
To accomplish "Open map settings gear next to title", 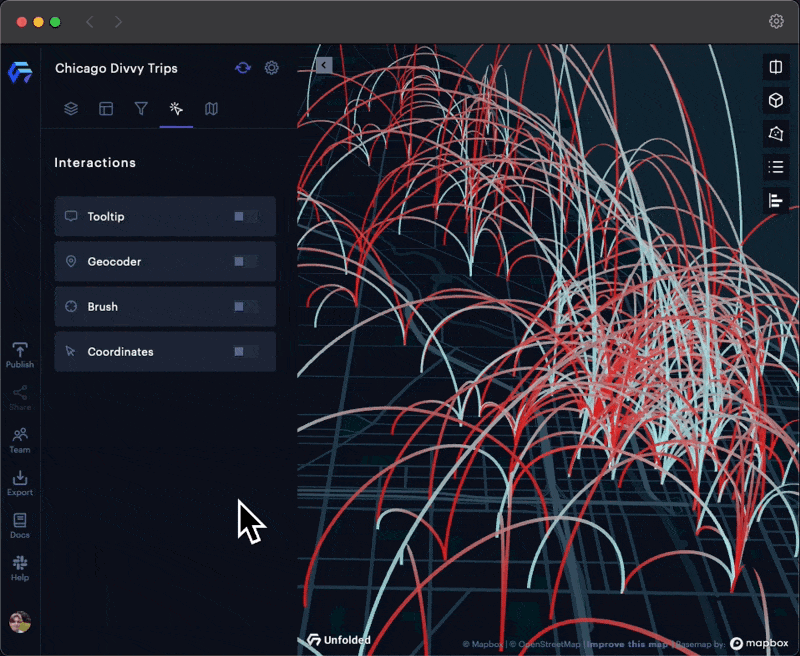I will pyautogui.click(x=271, y=68).
